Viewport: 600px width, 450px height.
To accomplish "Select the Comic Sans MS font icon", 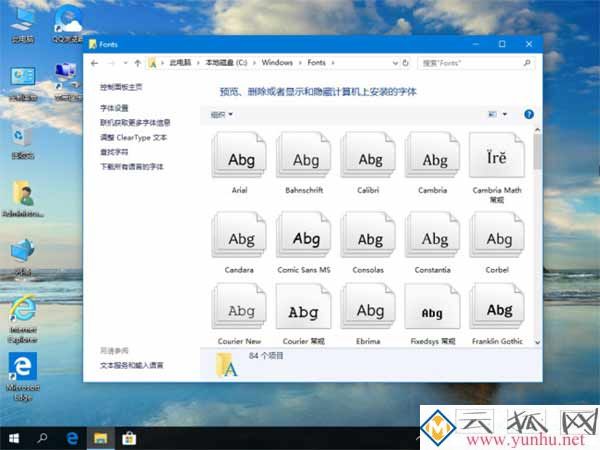I will click(303, 235).
